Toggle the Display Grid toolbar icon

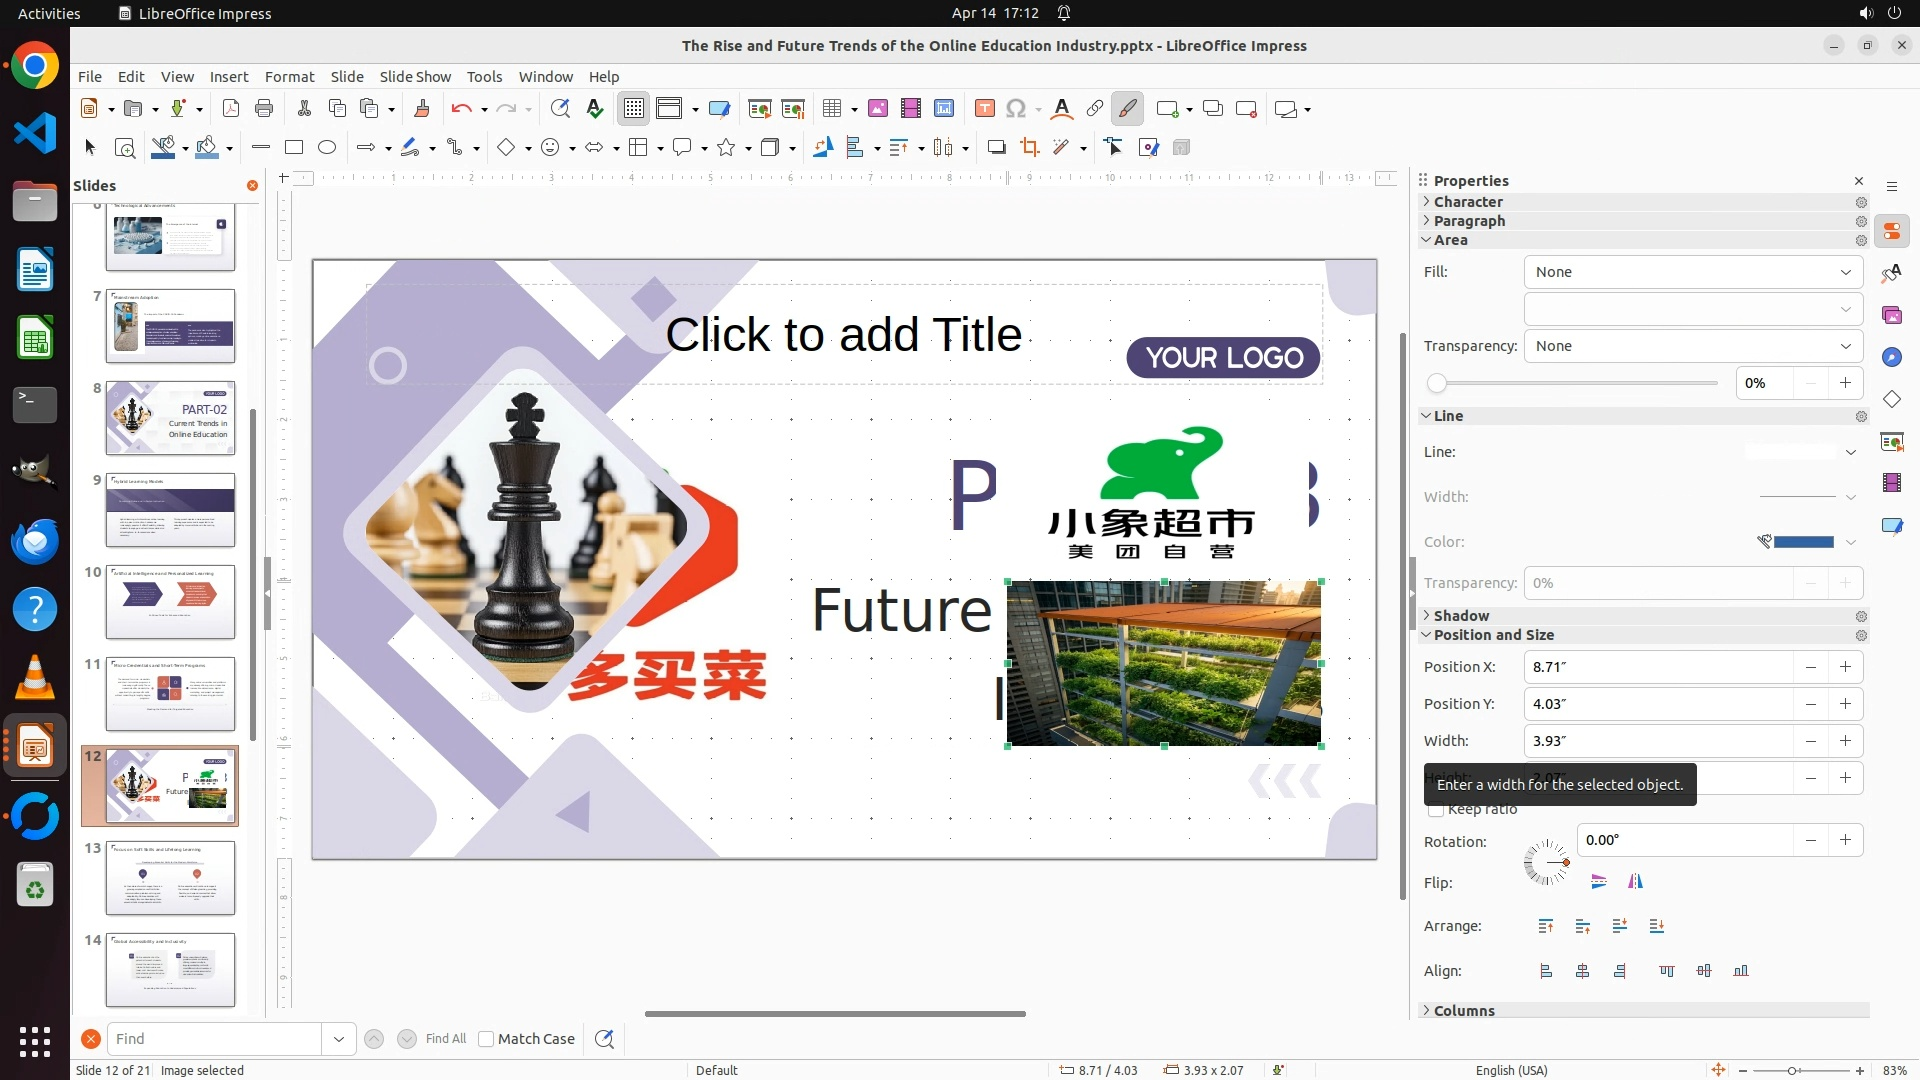[x=634, y=109]
